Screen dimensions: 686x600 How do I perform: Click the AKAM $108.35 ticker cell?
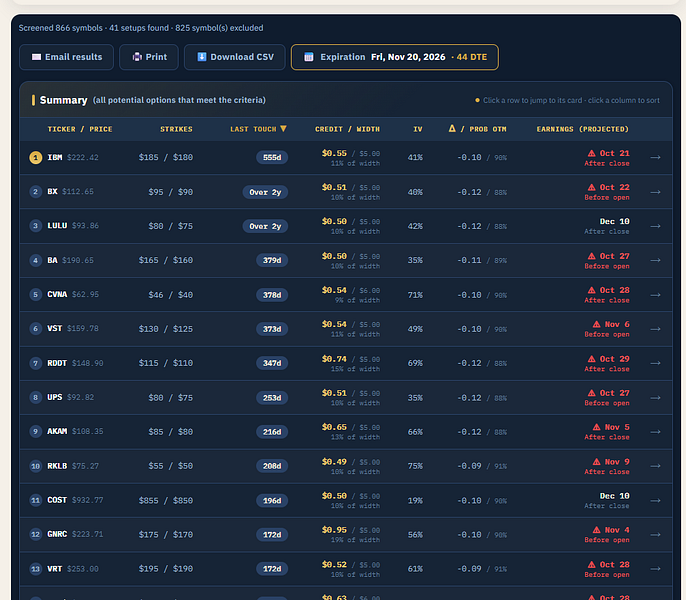coord(75,432)
